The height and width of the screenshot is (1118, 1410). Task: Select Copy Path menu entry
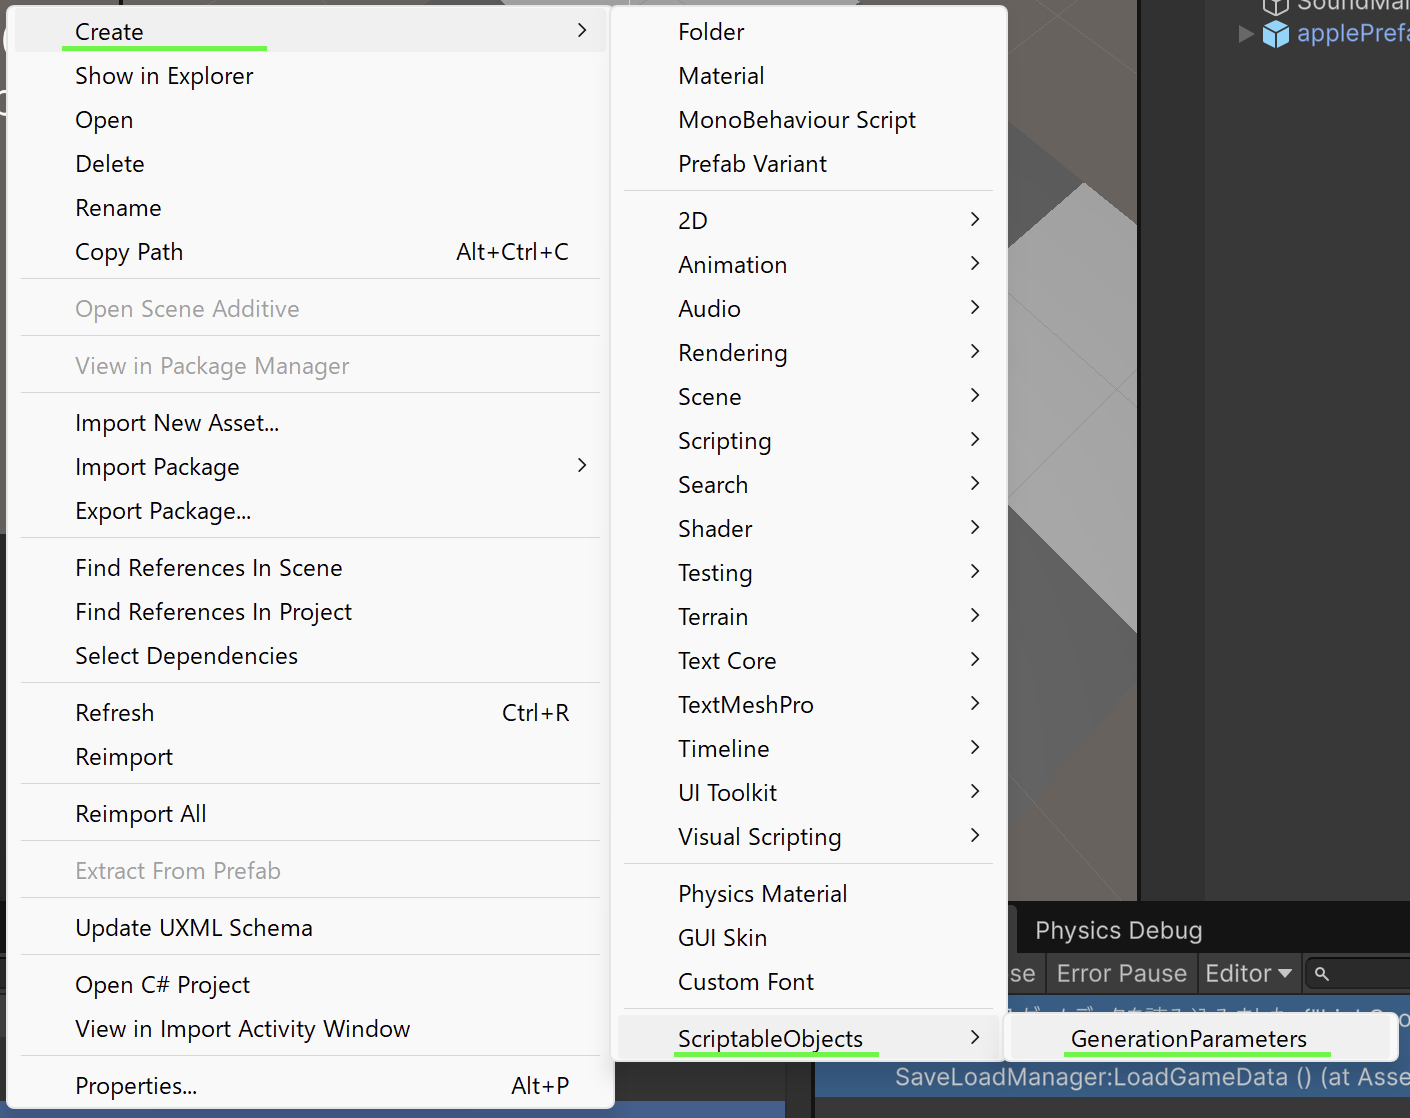click(129, 252)
